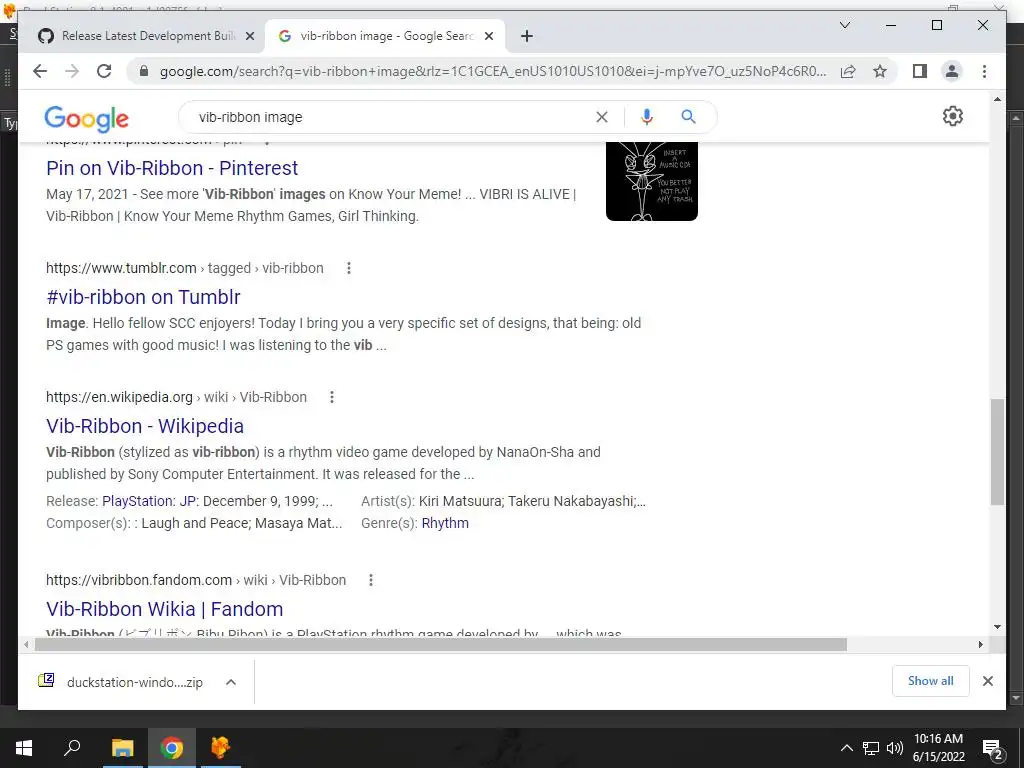
Task: Click the horizontal scroll right arrow
Action: pos(980,645)
